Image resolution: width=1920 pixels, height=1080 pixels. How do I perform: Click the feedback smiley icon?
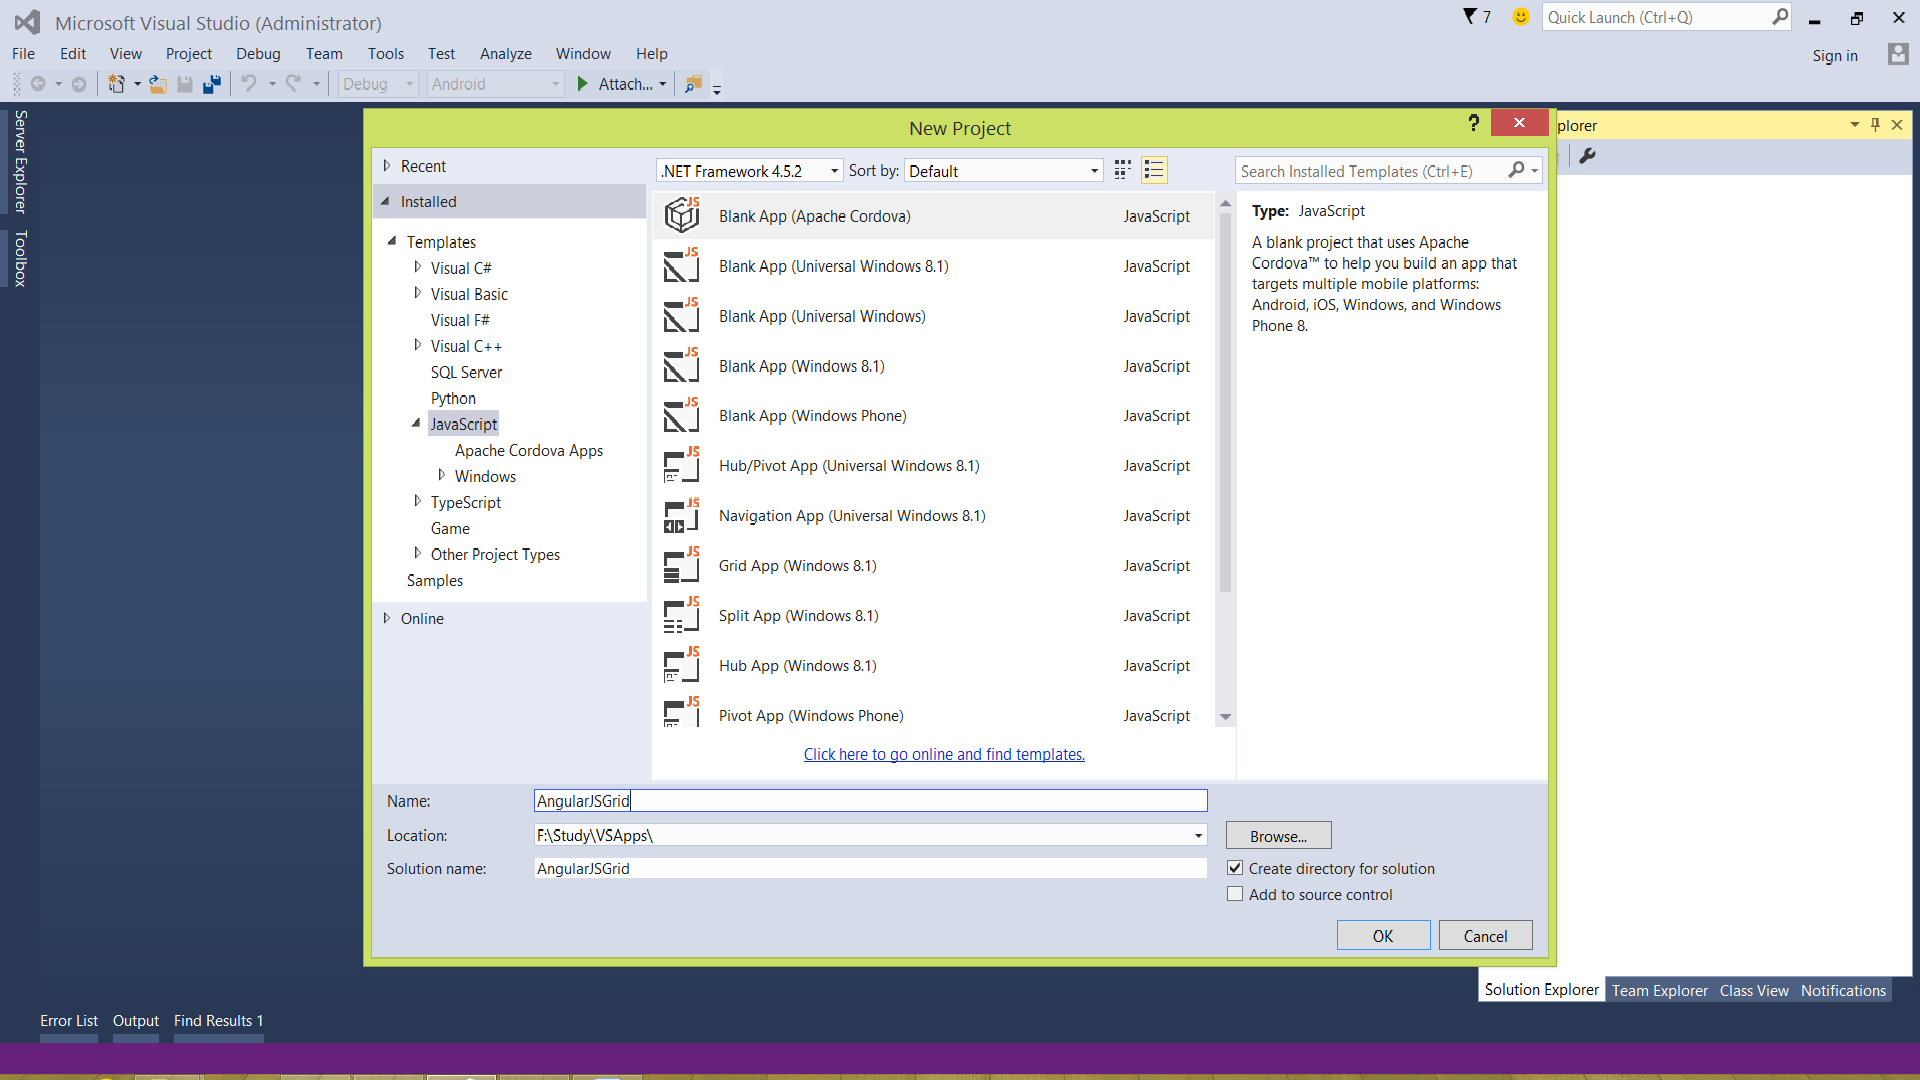(x=1521, y=17)
